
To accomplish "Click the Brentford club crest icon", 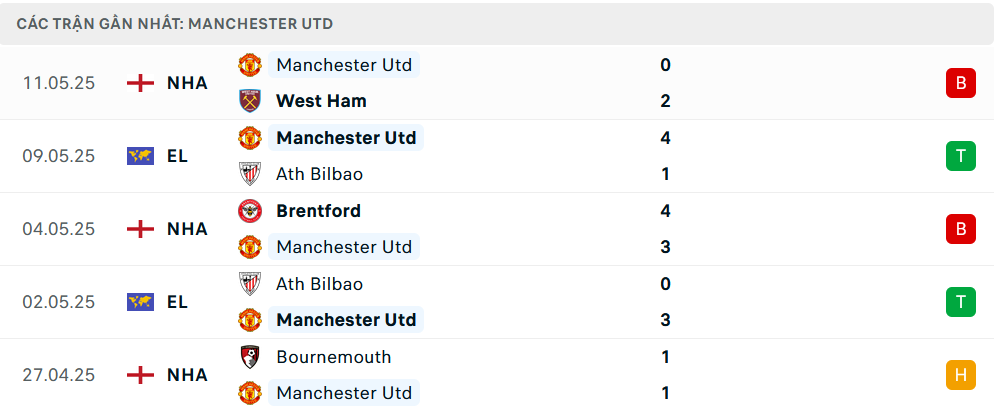I will pos(250,211).
